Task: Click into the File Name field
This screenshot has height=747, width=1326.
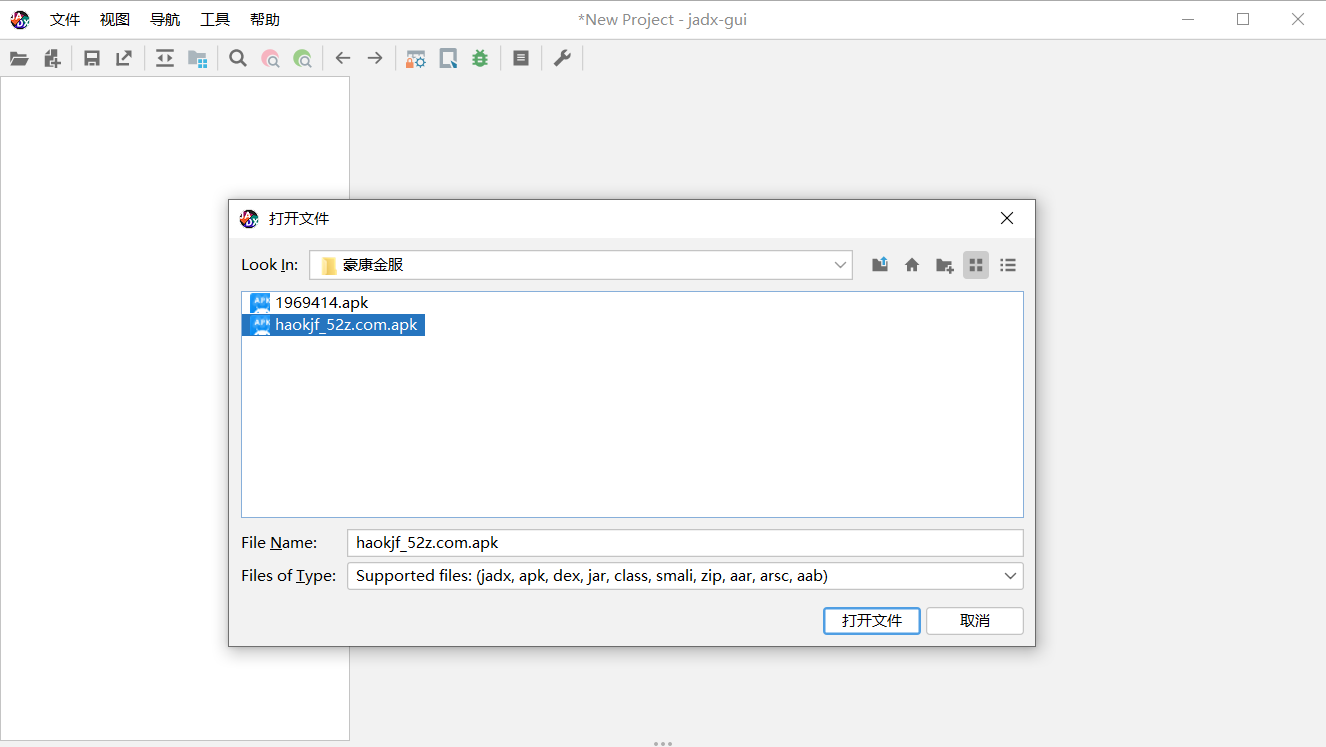Action: click(x=685, y=543)
